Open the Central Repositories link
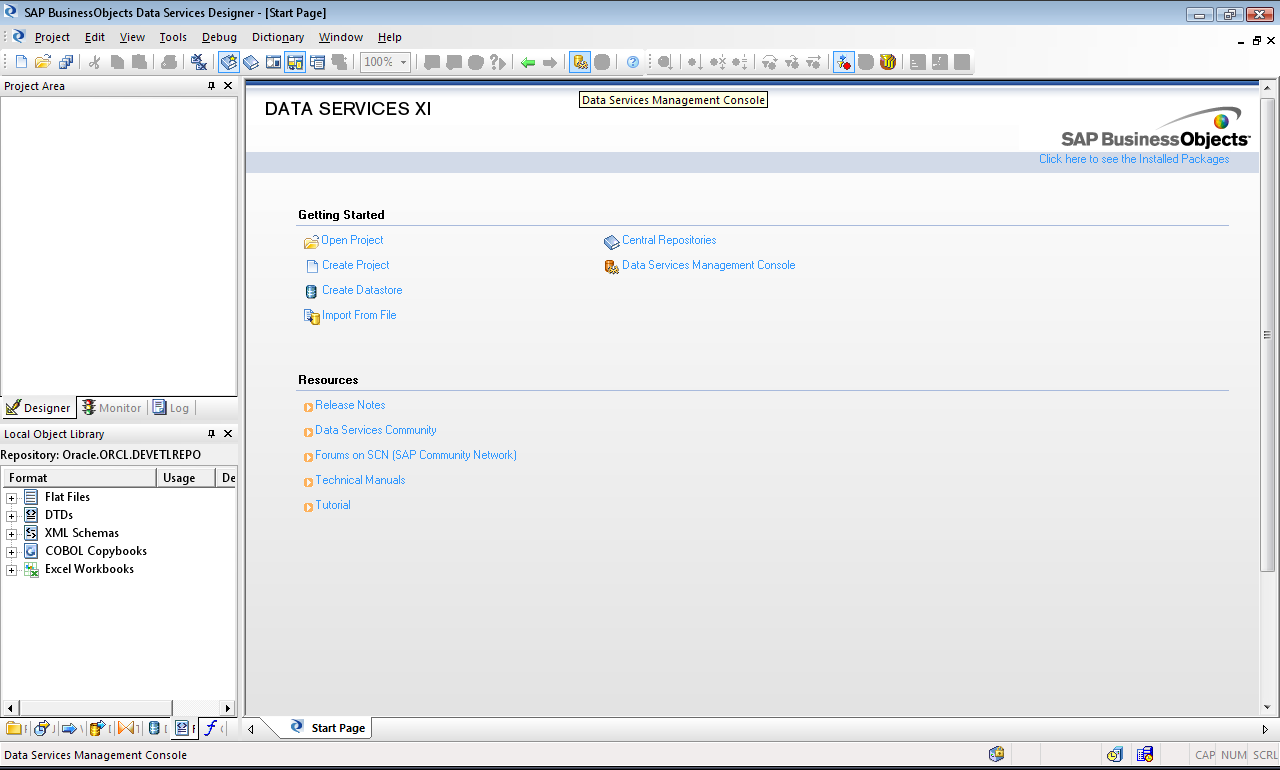1280x770 pixels. pos(669,240)
